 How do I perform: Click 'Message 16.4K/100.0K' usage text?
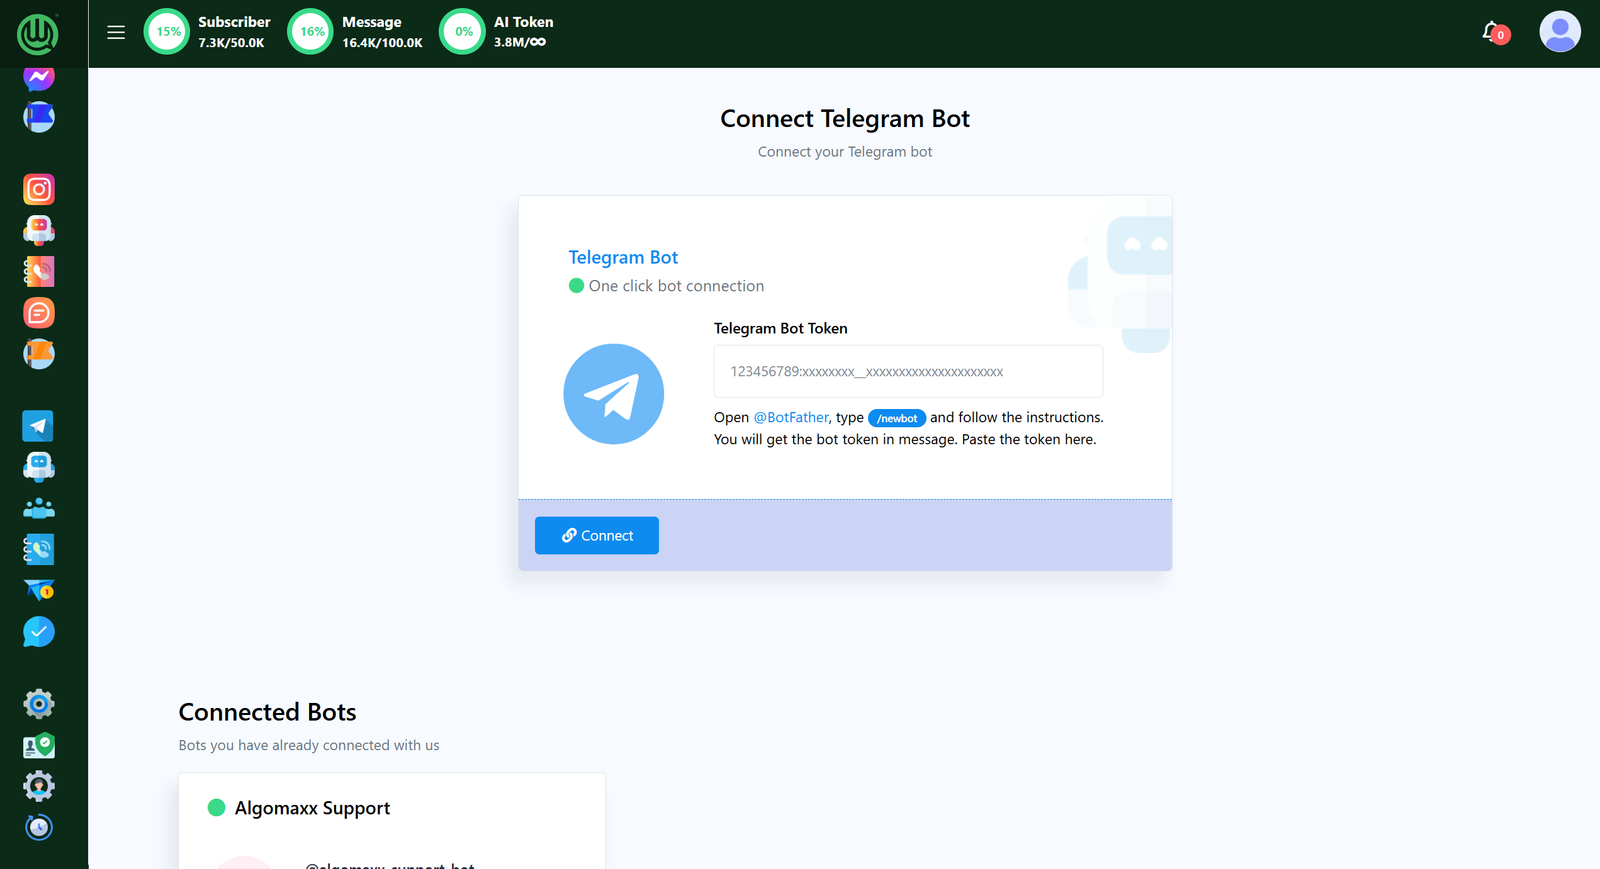point(382,32)
